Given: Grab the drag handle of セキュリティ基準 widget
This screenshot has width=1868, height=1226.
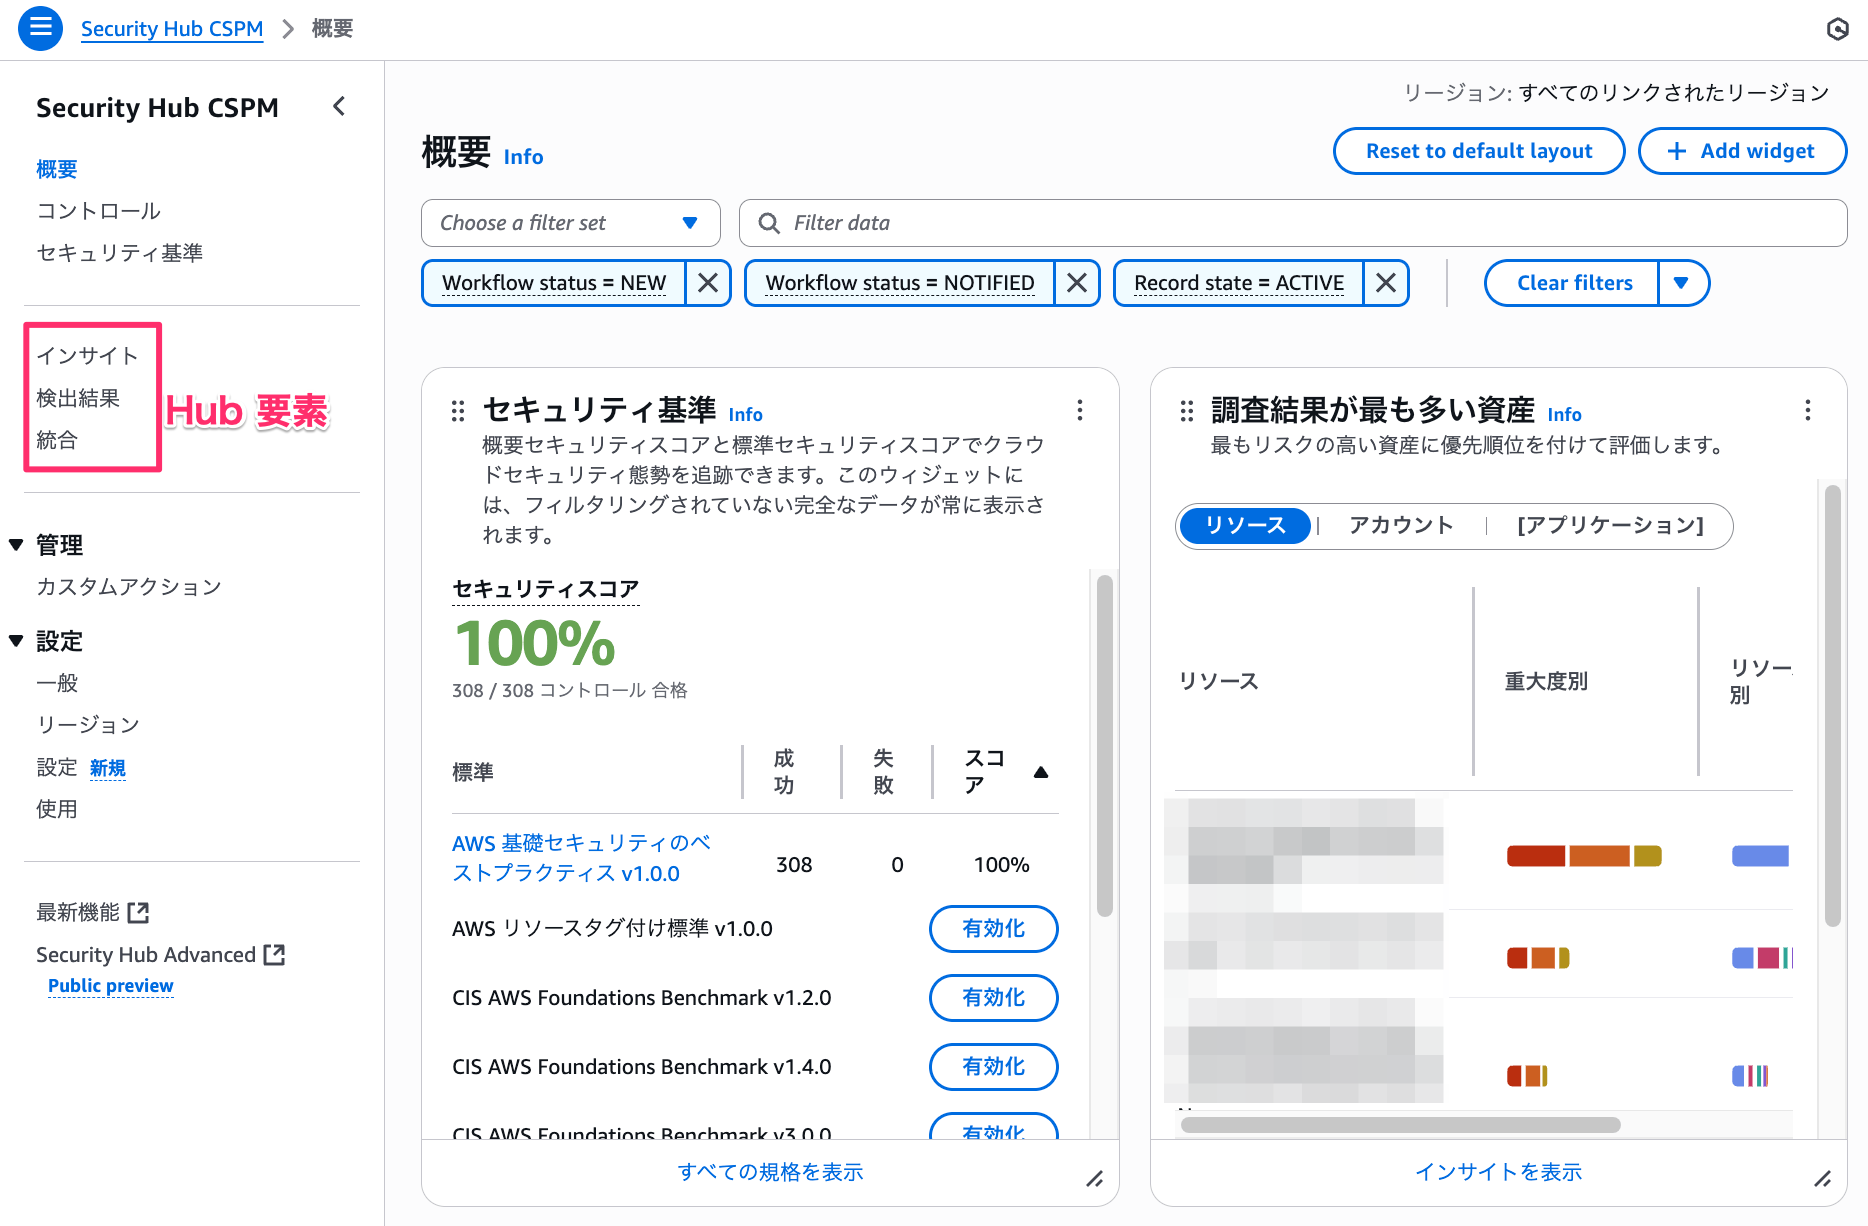Looking at the screenshot, I should [458, 410].
